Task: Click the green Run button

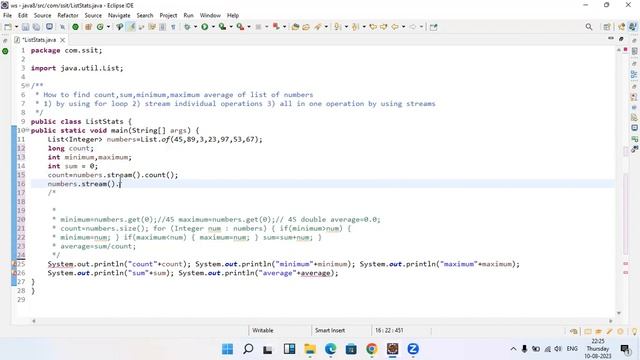Action: 204,27
